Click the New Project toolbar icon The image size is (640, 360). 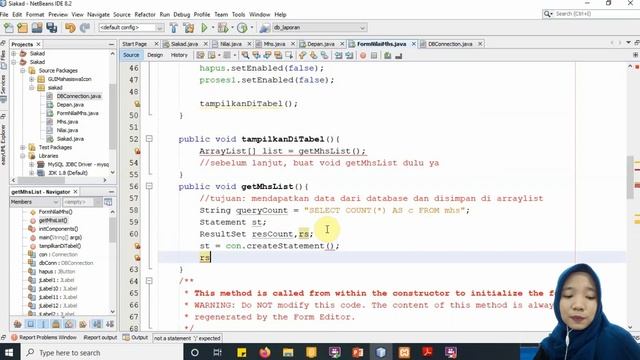click(22, 27)
